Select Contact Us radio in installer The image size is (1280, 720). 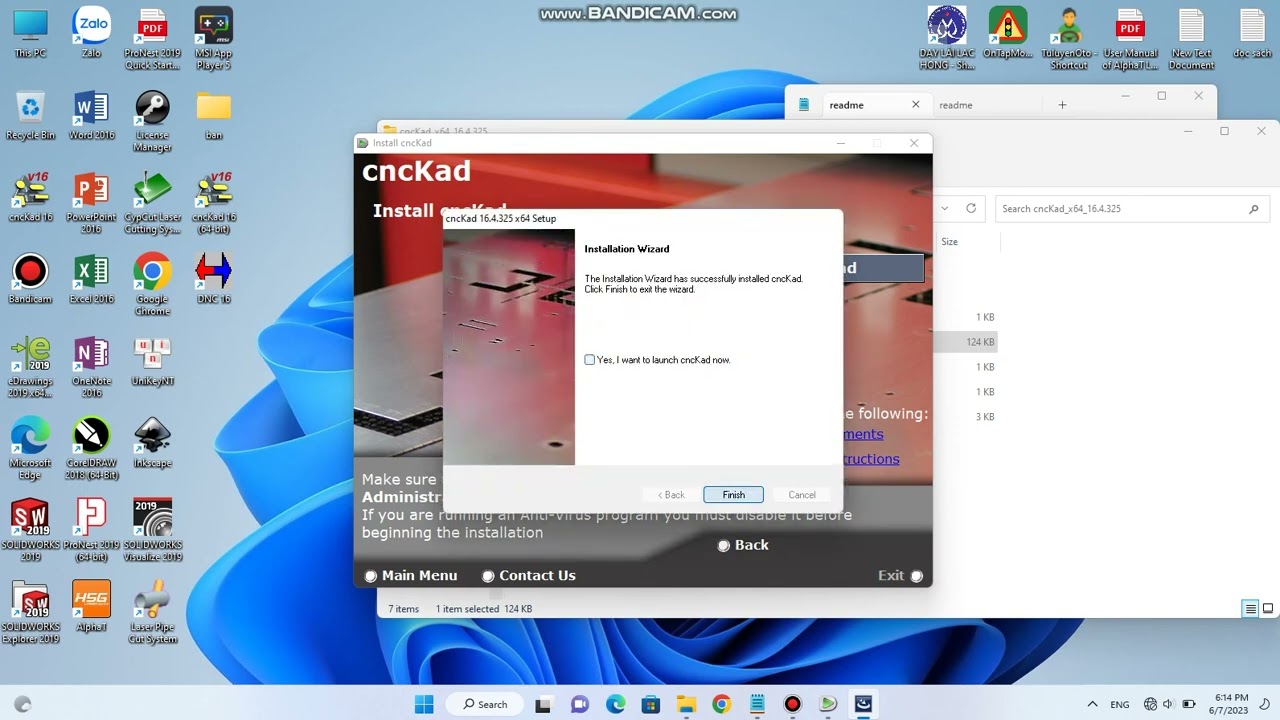pyautogui.click(x=488, y=576)
